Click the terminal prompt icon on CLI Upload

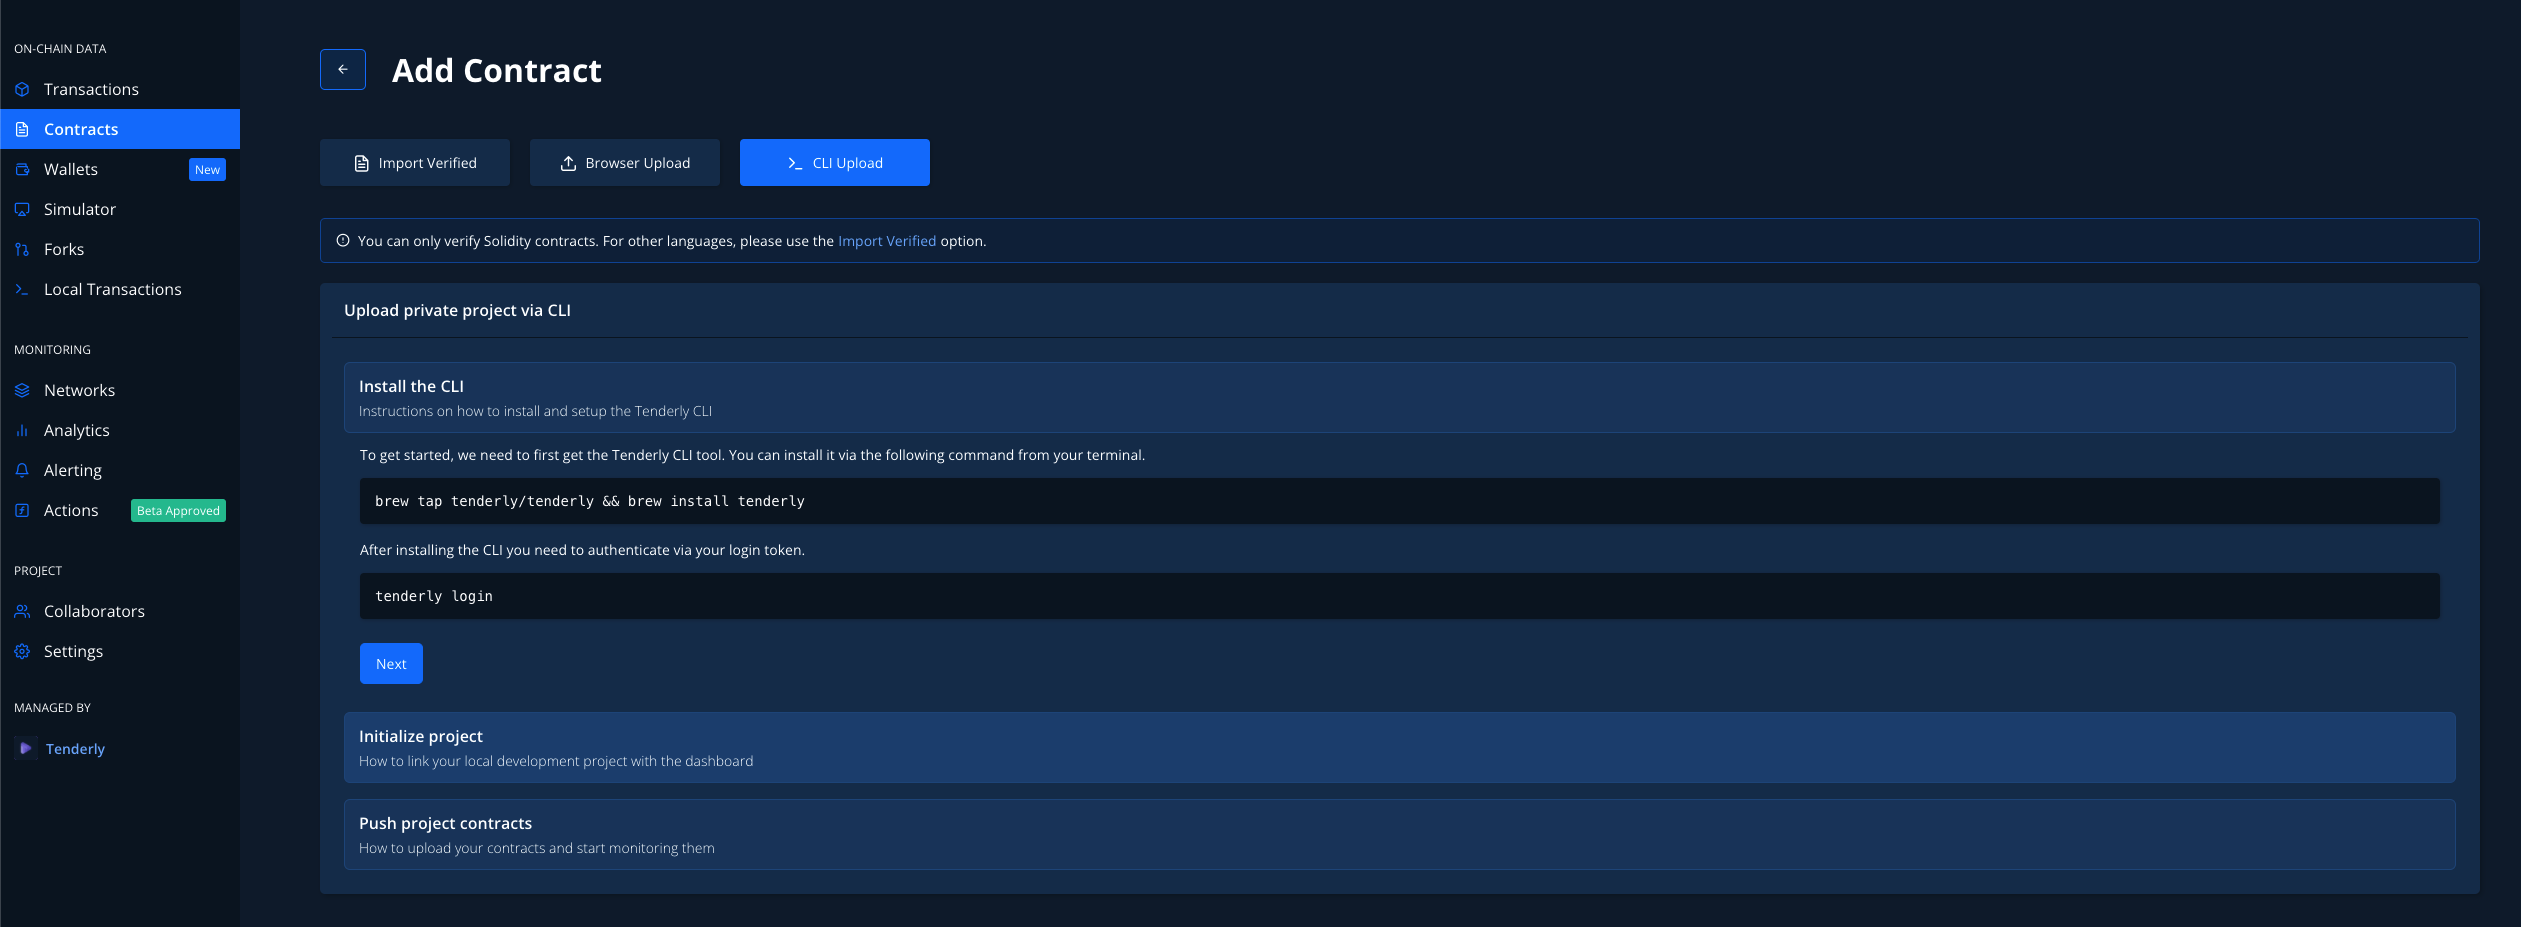tap(795, 163)
